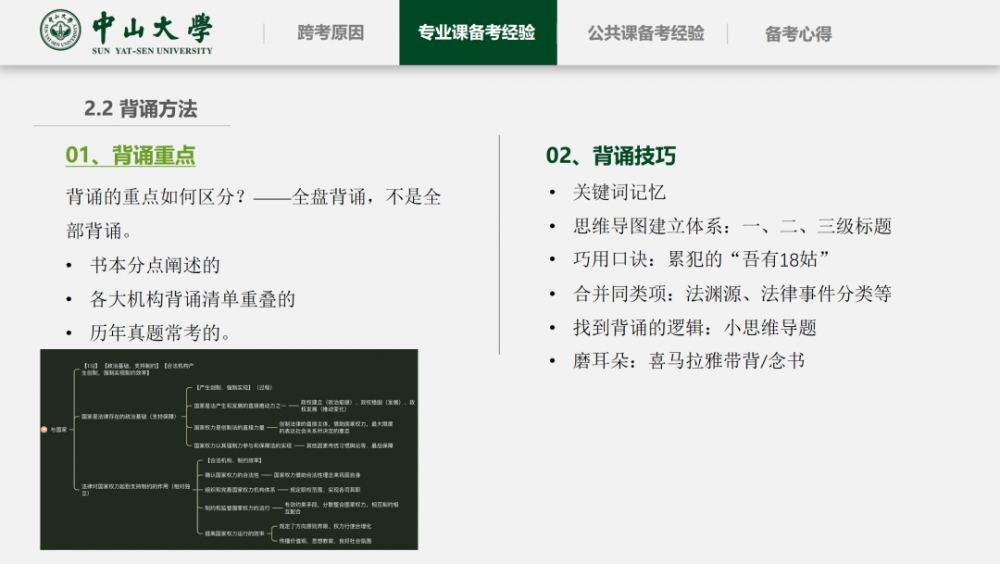Select the 与国家 root node in mind map
Image resolution: width=1000 pixels, height=564 pixels.
click(58, 429)
